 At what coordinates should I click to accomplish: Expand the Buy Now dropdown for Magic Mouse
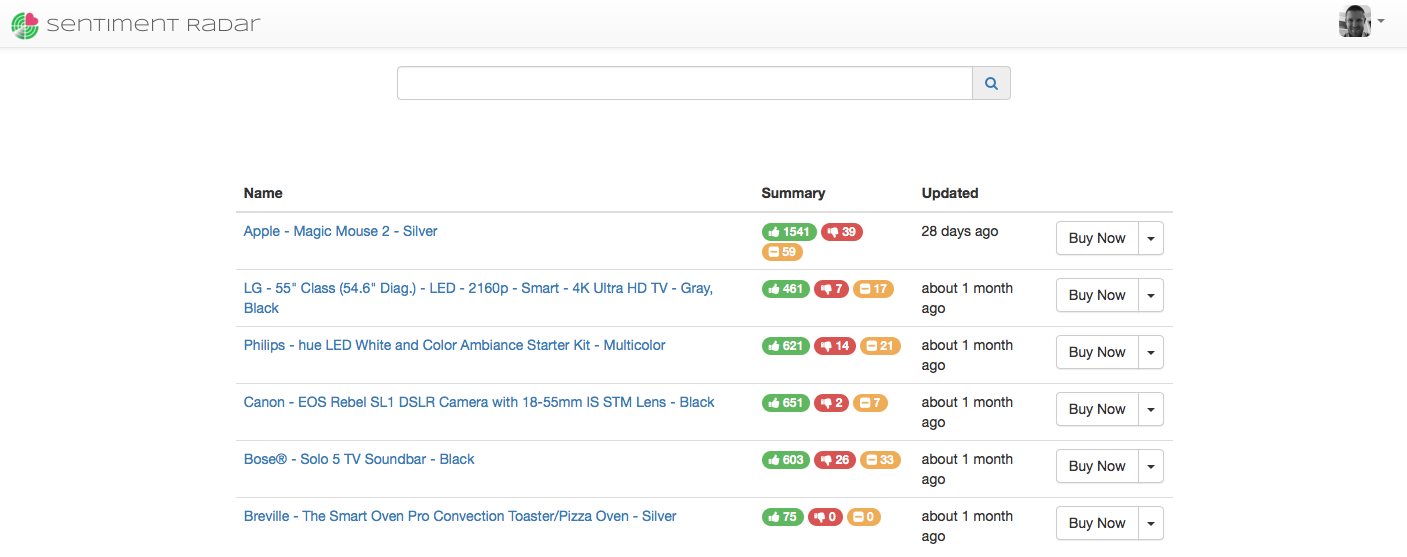click(x=1151, y=238)
